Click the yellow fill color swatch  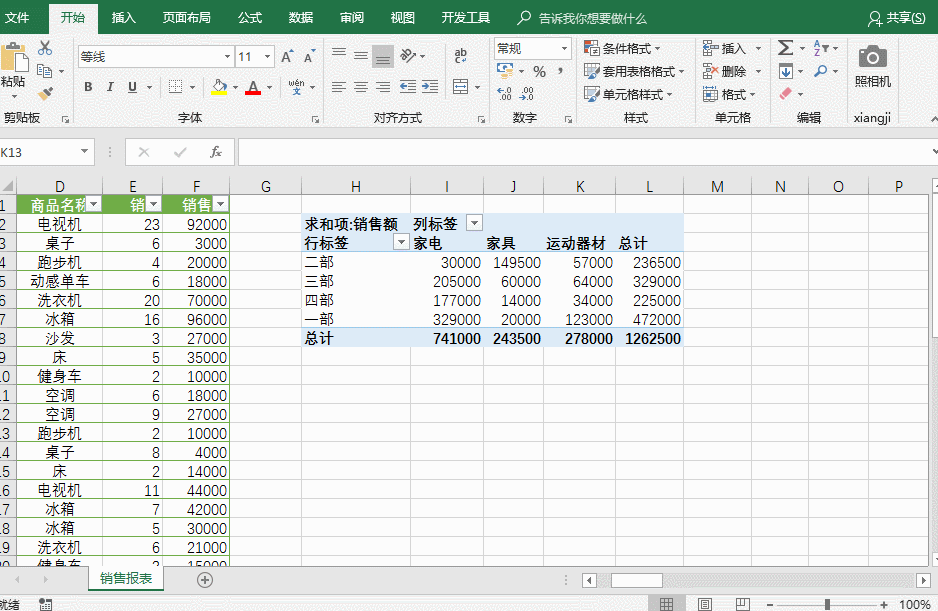(219, 87)
